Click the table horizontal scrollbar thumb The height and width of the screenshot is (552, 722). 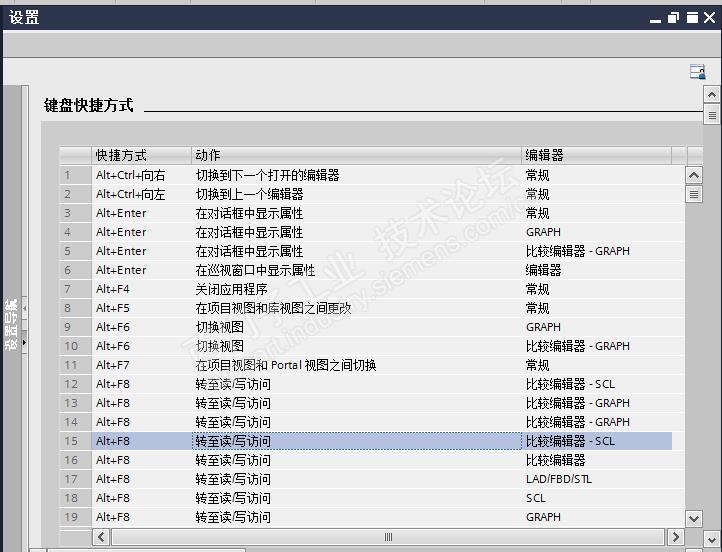point(388,537)
